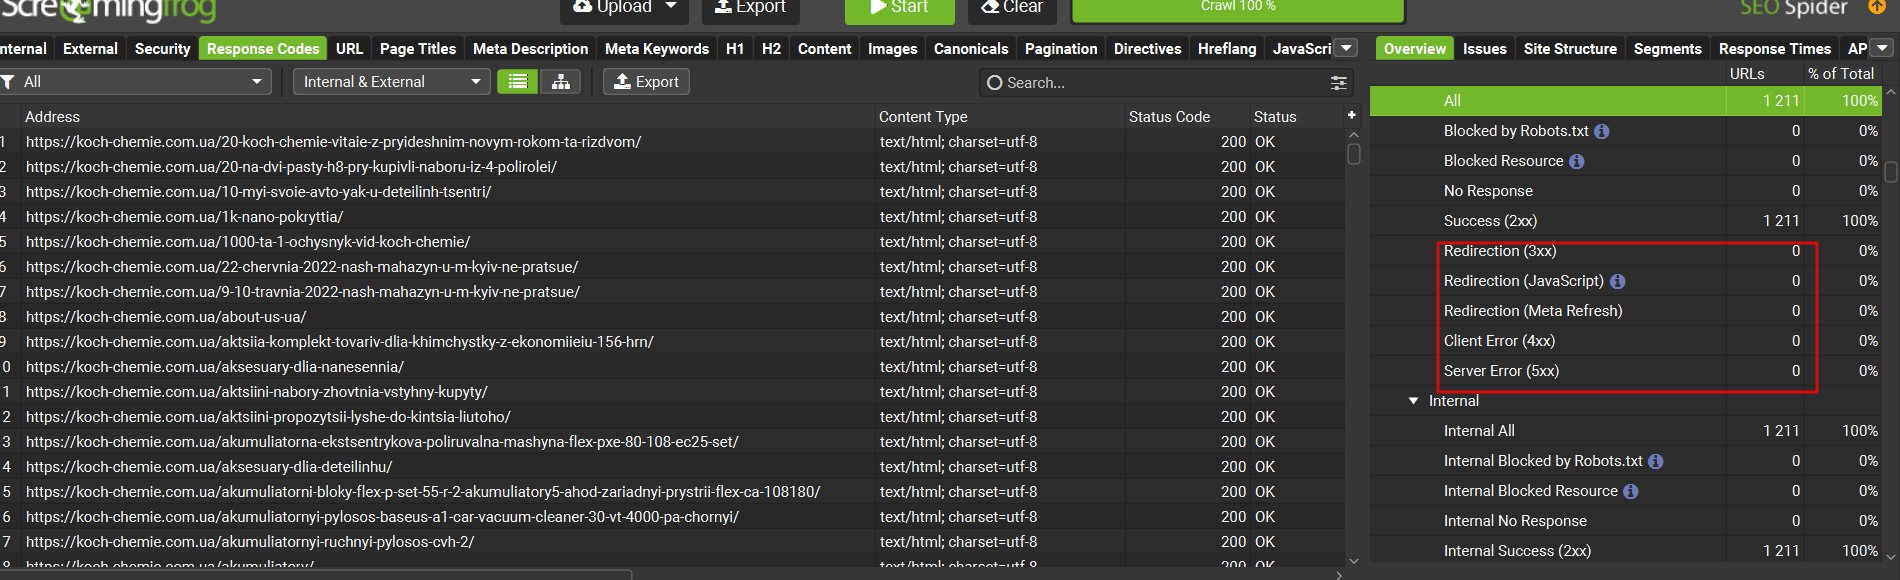Switch to the Site Structure tab
The height and width of the screenshot is (580, 1900).
tap(1570, 48)
